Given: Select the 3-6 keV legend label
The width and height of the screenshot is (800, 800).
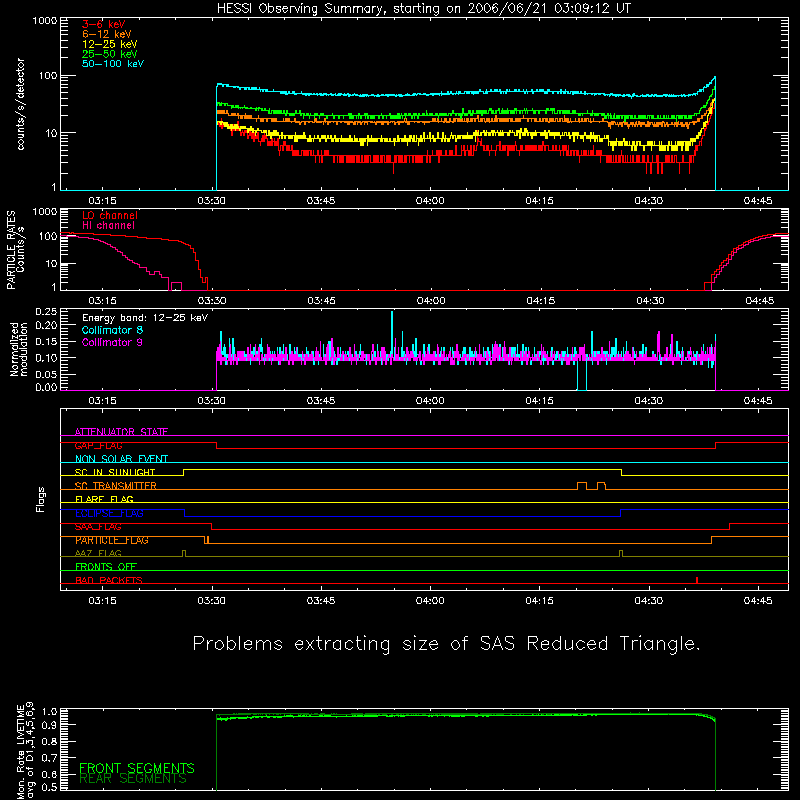Looking at the screenshot, I should coord(104,24).
